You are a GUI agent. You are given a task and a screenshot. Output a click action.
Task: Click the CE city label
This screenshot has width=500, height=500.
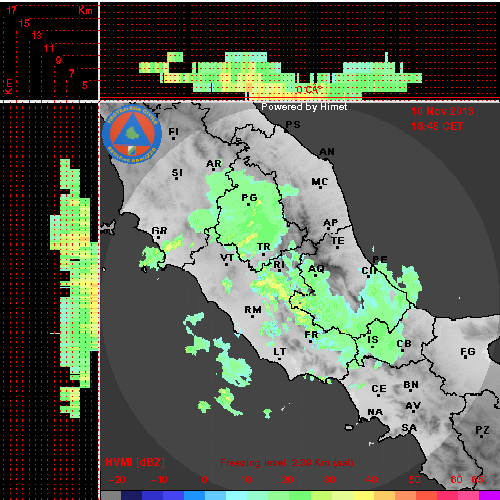click(379, 389)
